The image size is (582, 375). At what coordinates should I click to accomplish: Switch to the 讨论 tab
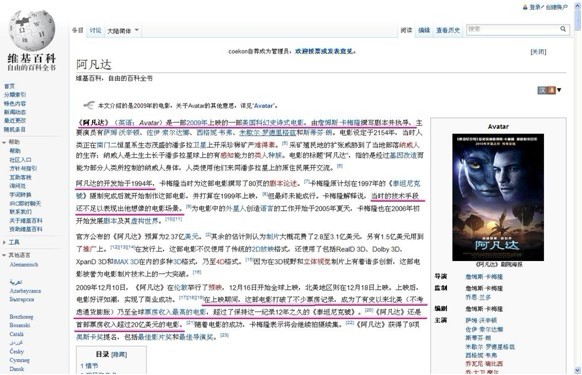click(x=95, y=30)
